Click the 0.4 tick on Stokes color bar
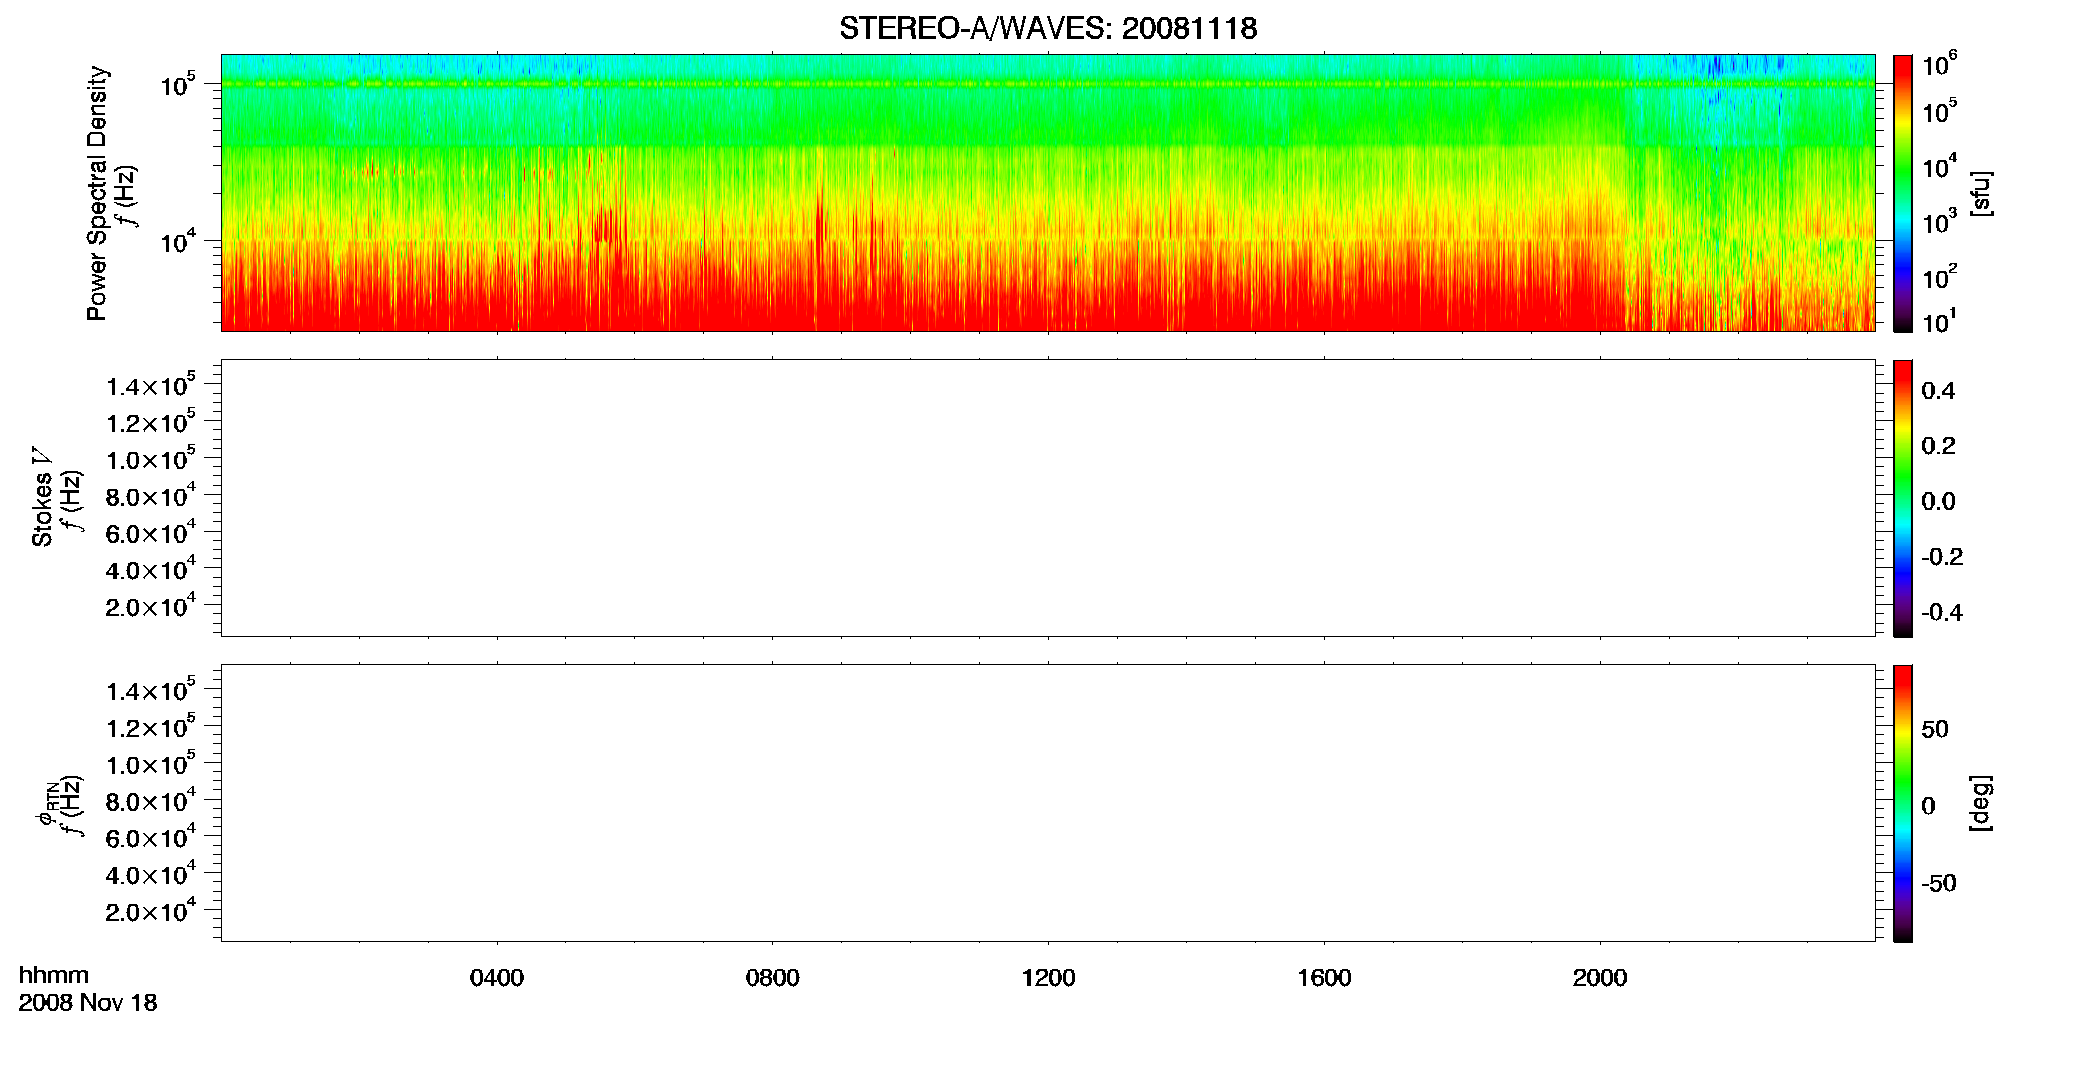 point(1938,391)
